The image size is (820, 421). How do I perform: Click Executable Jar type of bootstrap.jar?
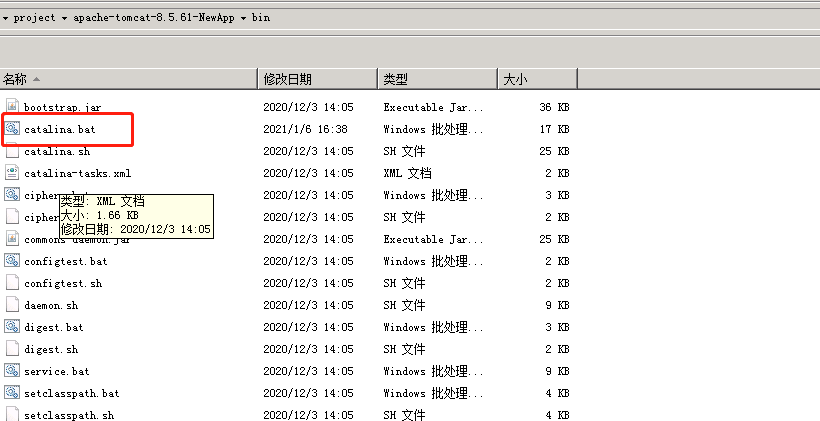click(x=434, y=107)
